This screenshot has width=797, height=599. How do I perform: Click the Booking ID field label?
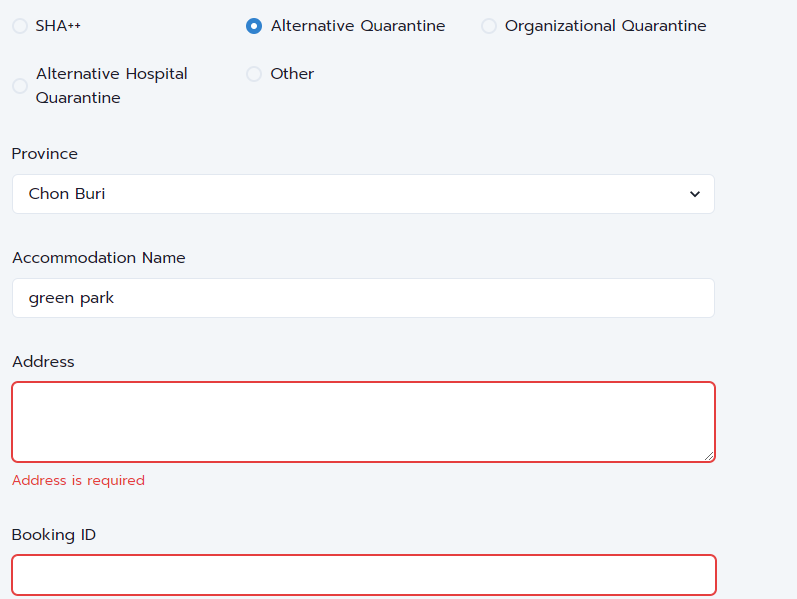[x=54, y=535]
